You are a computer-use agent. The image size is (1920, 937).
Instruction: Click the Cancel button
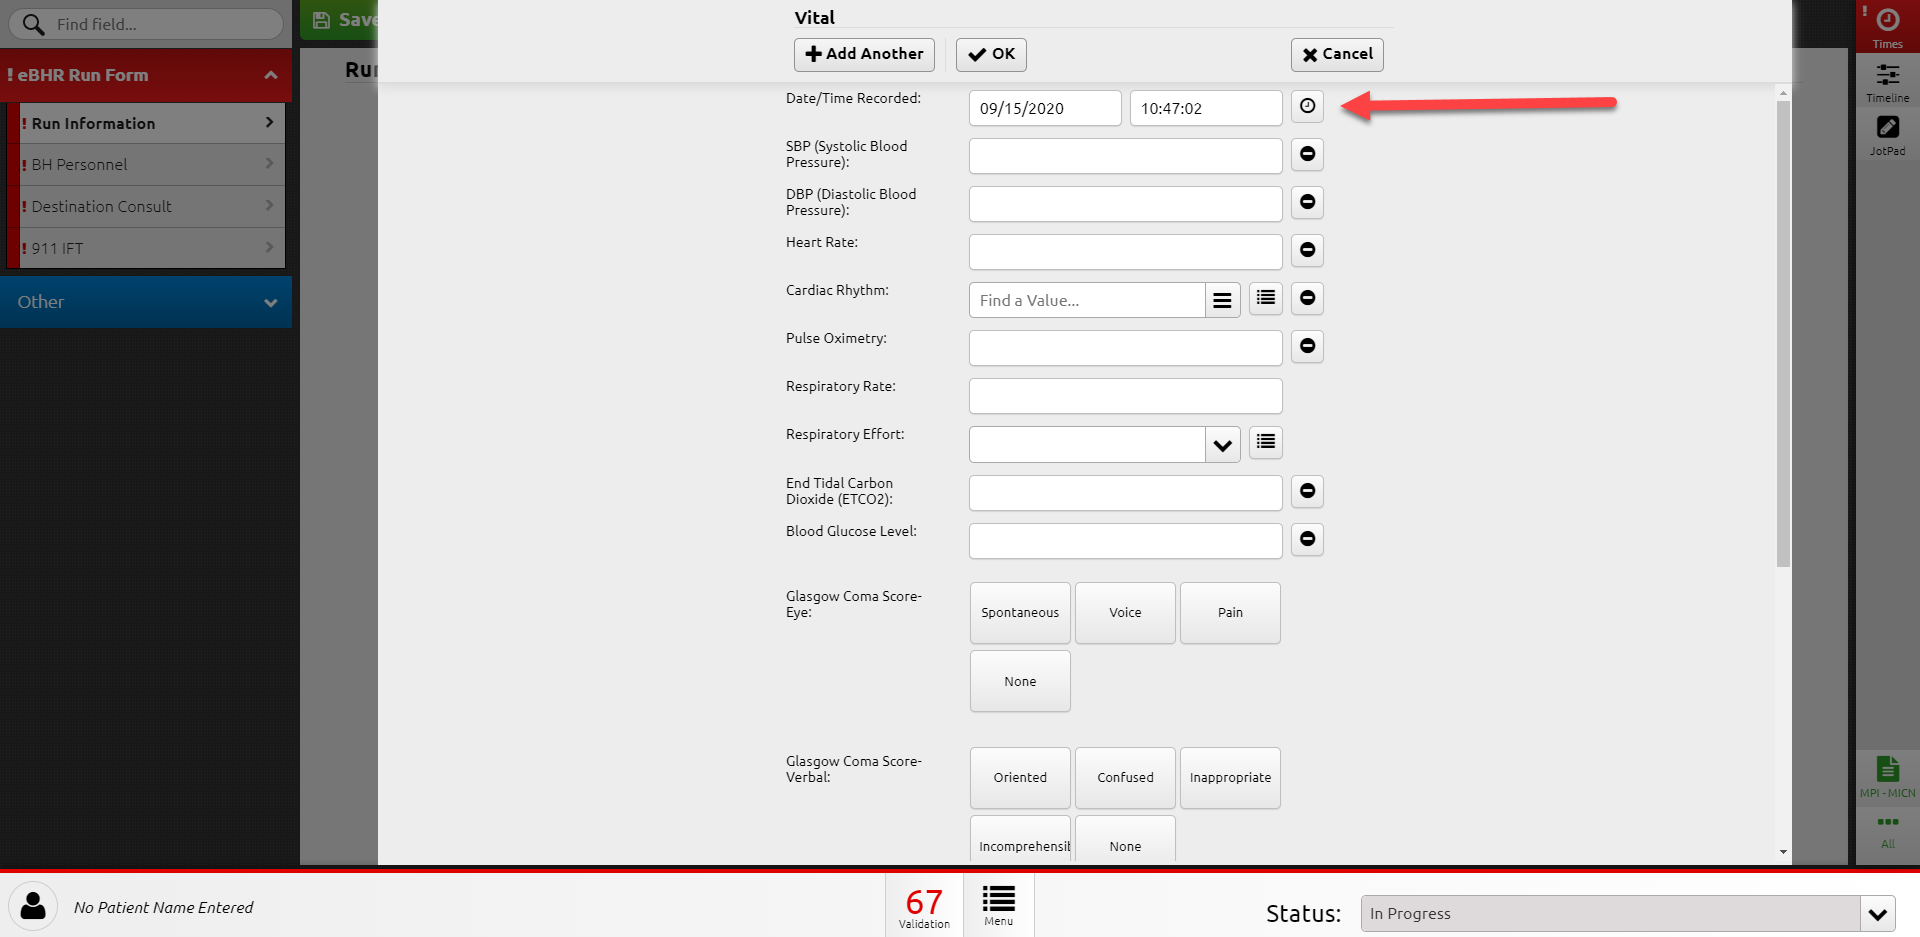click(x=1337, y=54)
